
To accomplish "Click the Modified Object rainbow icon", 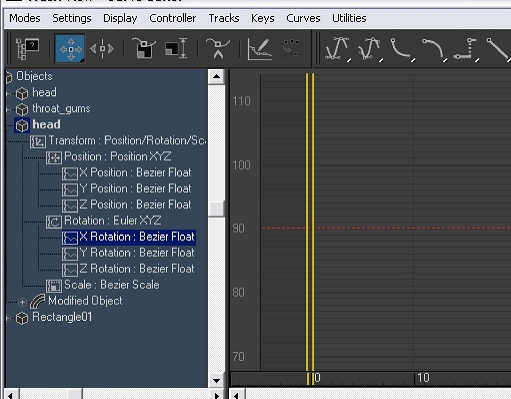I will (37, 302).
